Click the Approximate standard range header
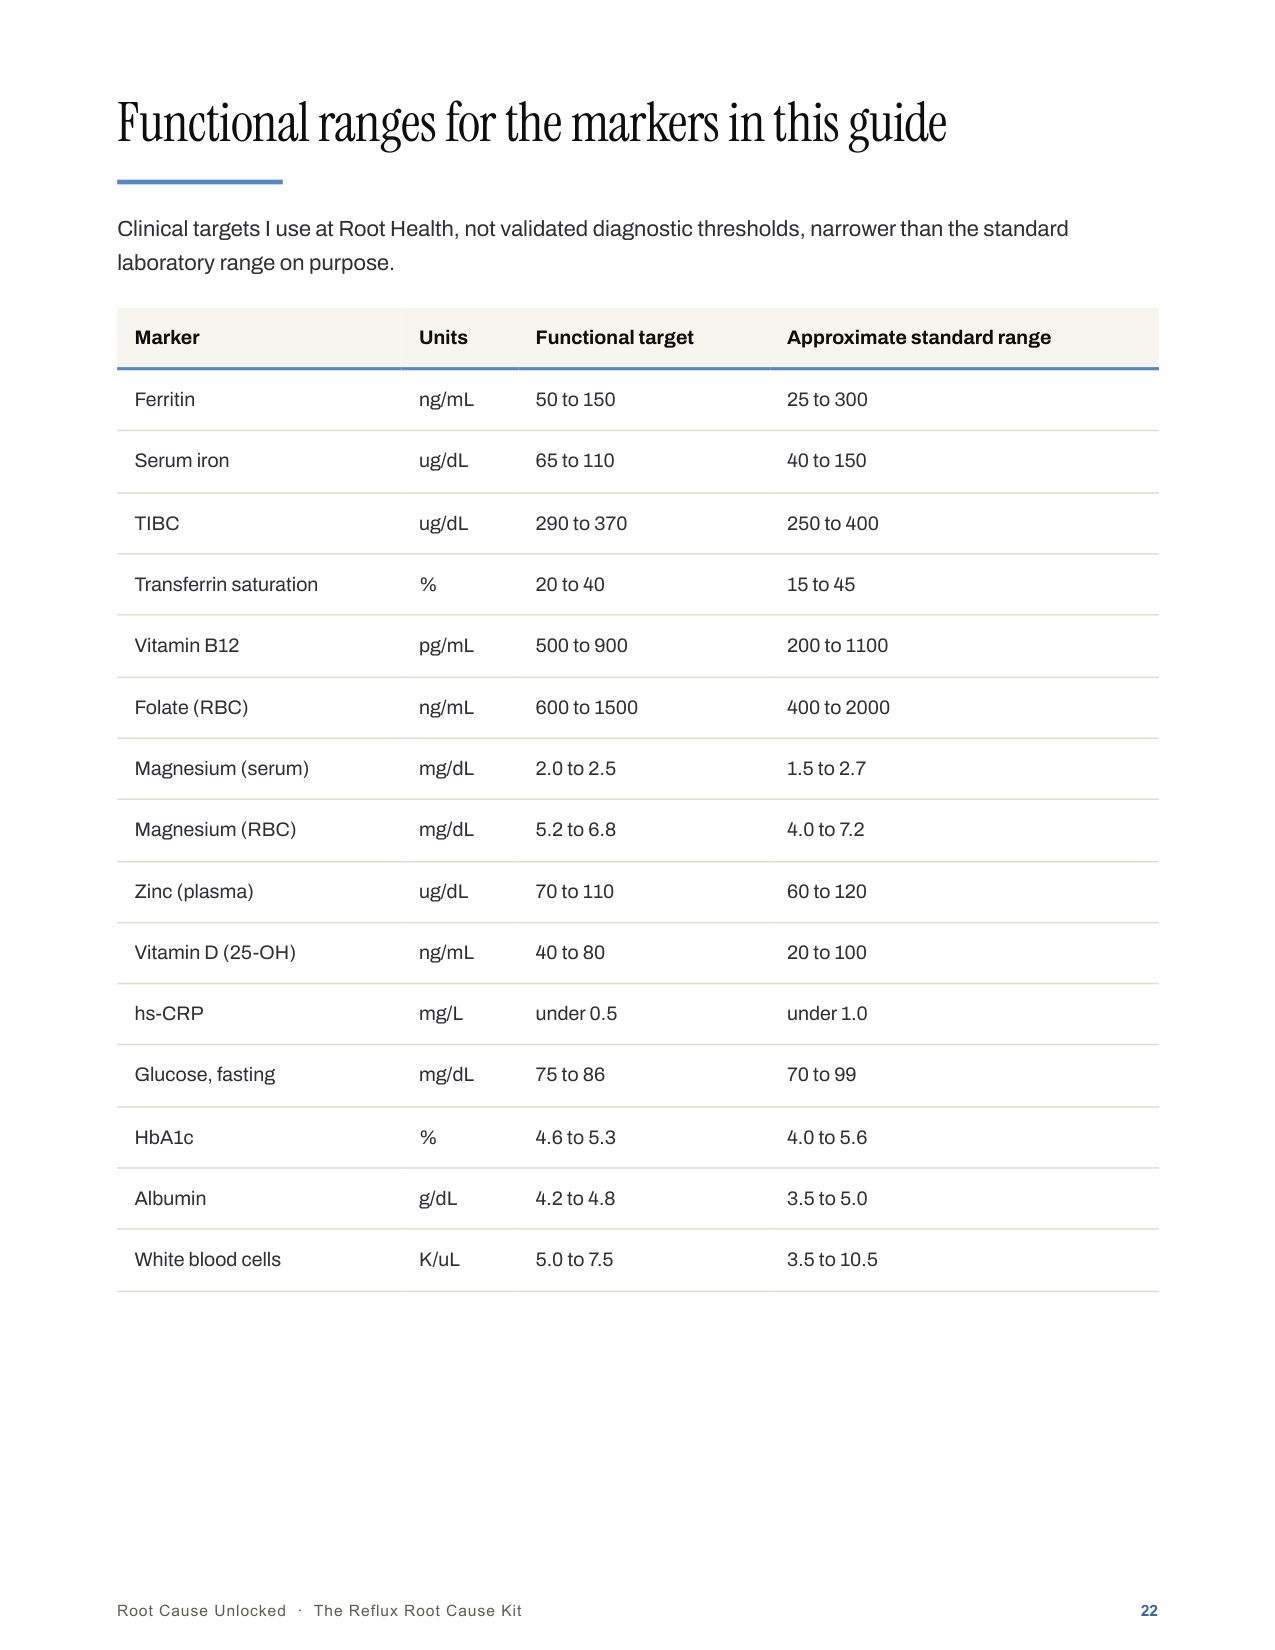Screen dimensions: 1275x1650 click(x=918, y=338)
